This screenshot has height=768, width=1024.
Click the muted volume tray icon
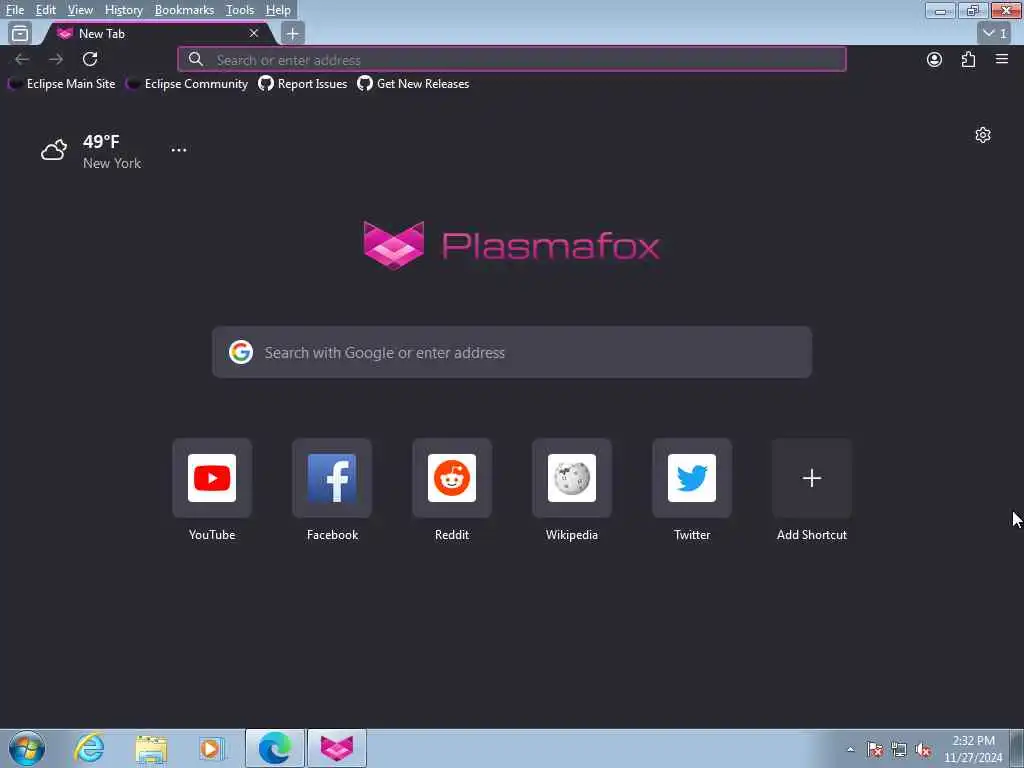tap(923, 750)
